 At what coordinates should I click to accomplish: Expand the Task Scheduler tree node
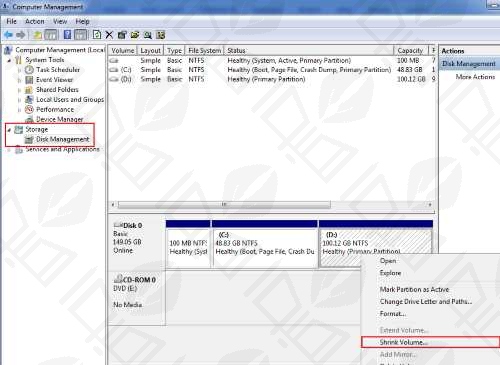tap(20, 70)
